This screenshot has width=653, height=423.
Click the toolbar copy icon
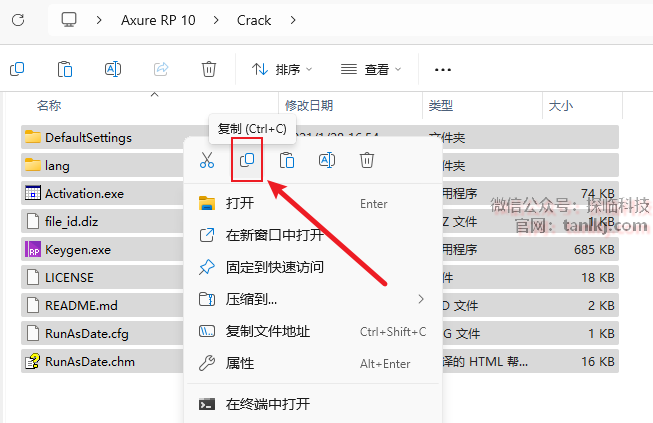[17, 69]
